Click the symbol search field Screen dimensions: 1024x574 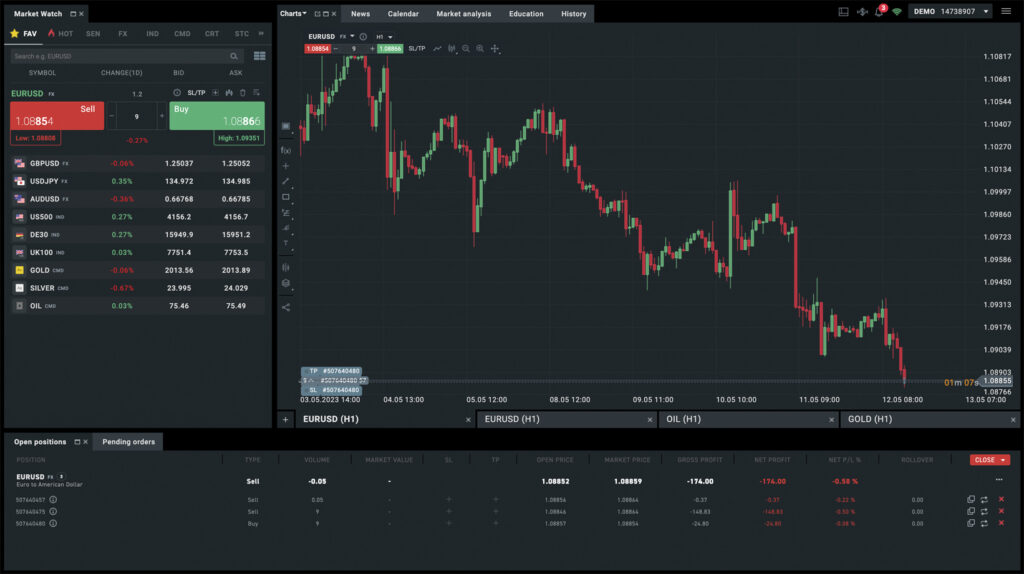click(120, 56)
